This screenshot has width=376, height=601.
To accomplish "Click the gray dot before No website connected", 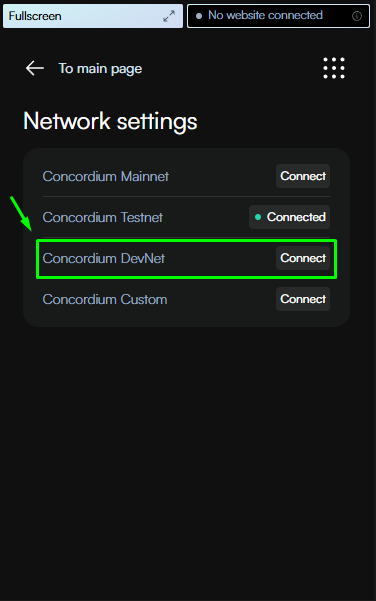I will (x=199, y=16).
